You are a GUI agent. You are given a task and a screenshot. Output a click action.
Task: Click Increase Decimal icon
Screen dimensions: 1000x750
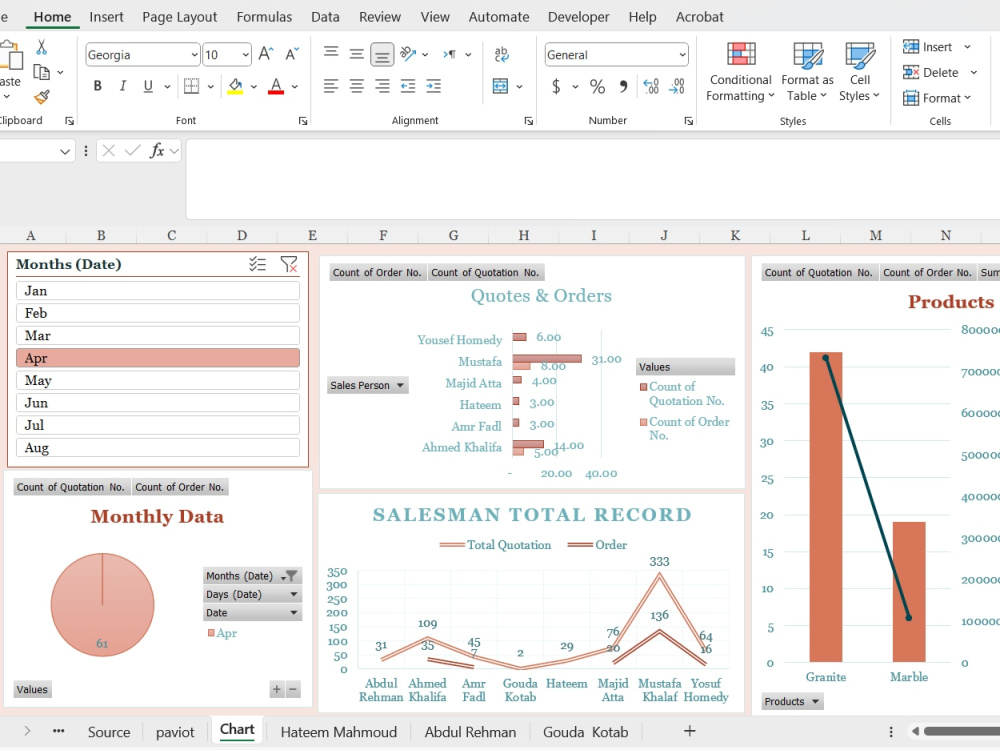coord(651,85)
